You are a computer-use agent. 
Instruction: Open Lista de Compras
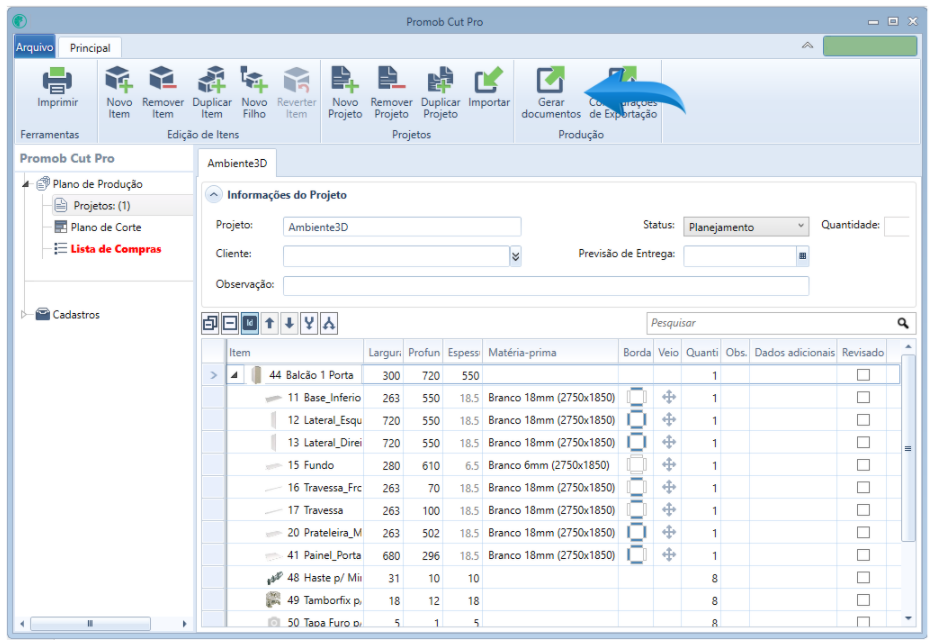pyautogui.click(x=115, y=249)
